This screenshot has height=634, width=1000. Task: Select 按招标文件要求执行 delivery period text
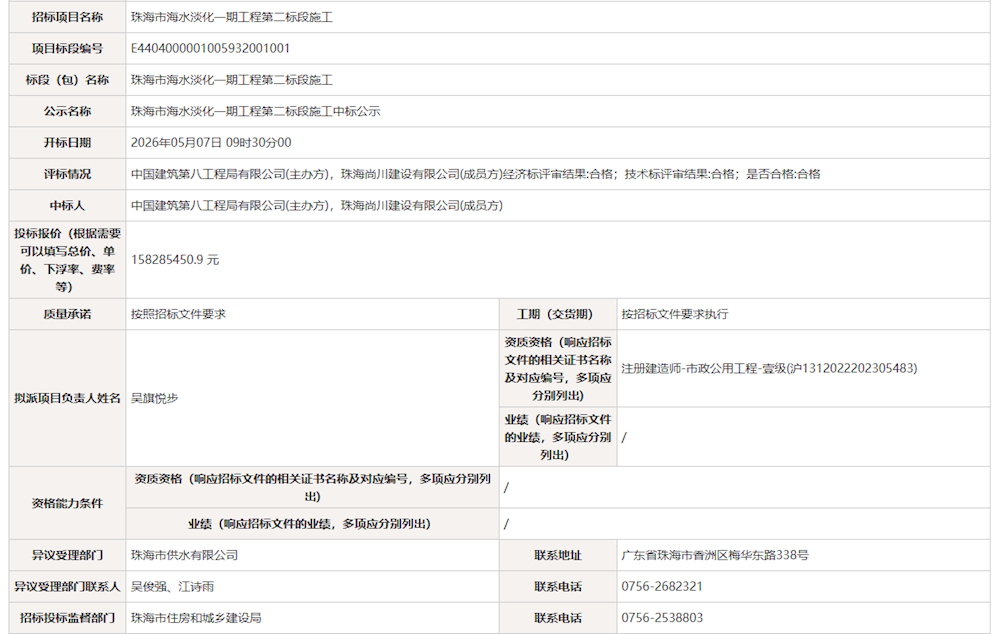coord(675,314)
